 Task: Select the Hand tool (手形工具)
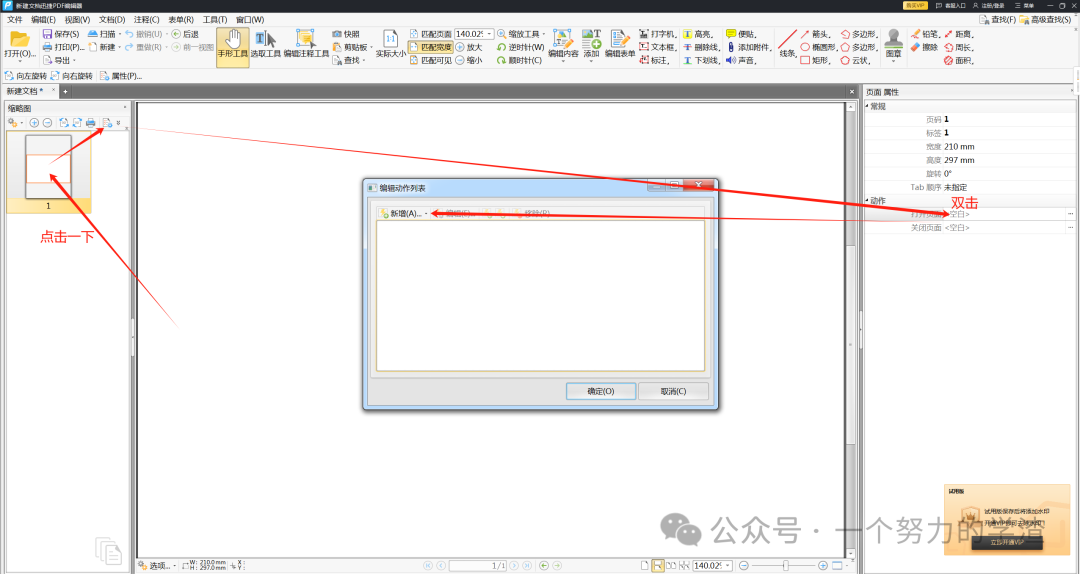[233, 47]
